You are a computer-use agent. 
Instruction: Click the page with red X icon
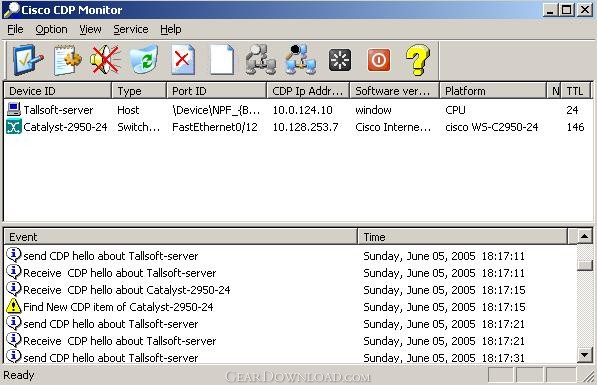tap(183, 60)
